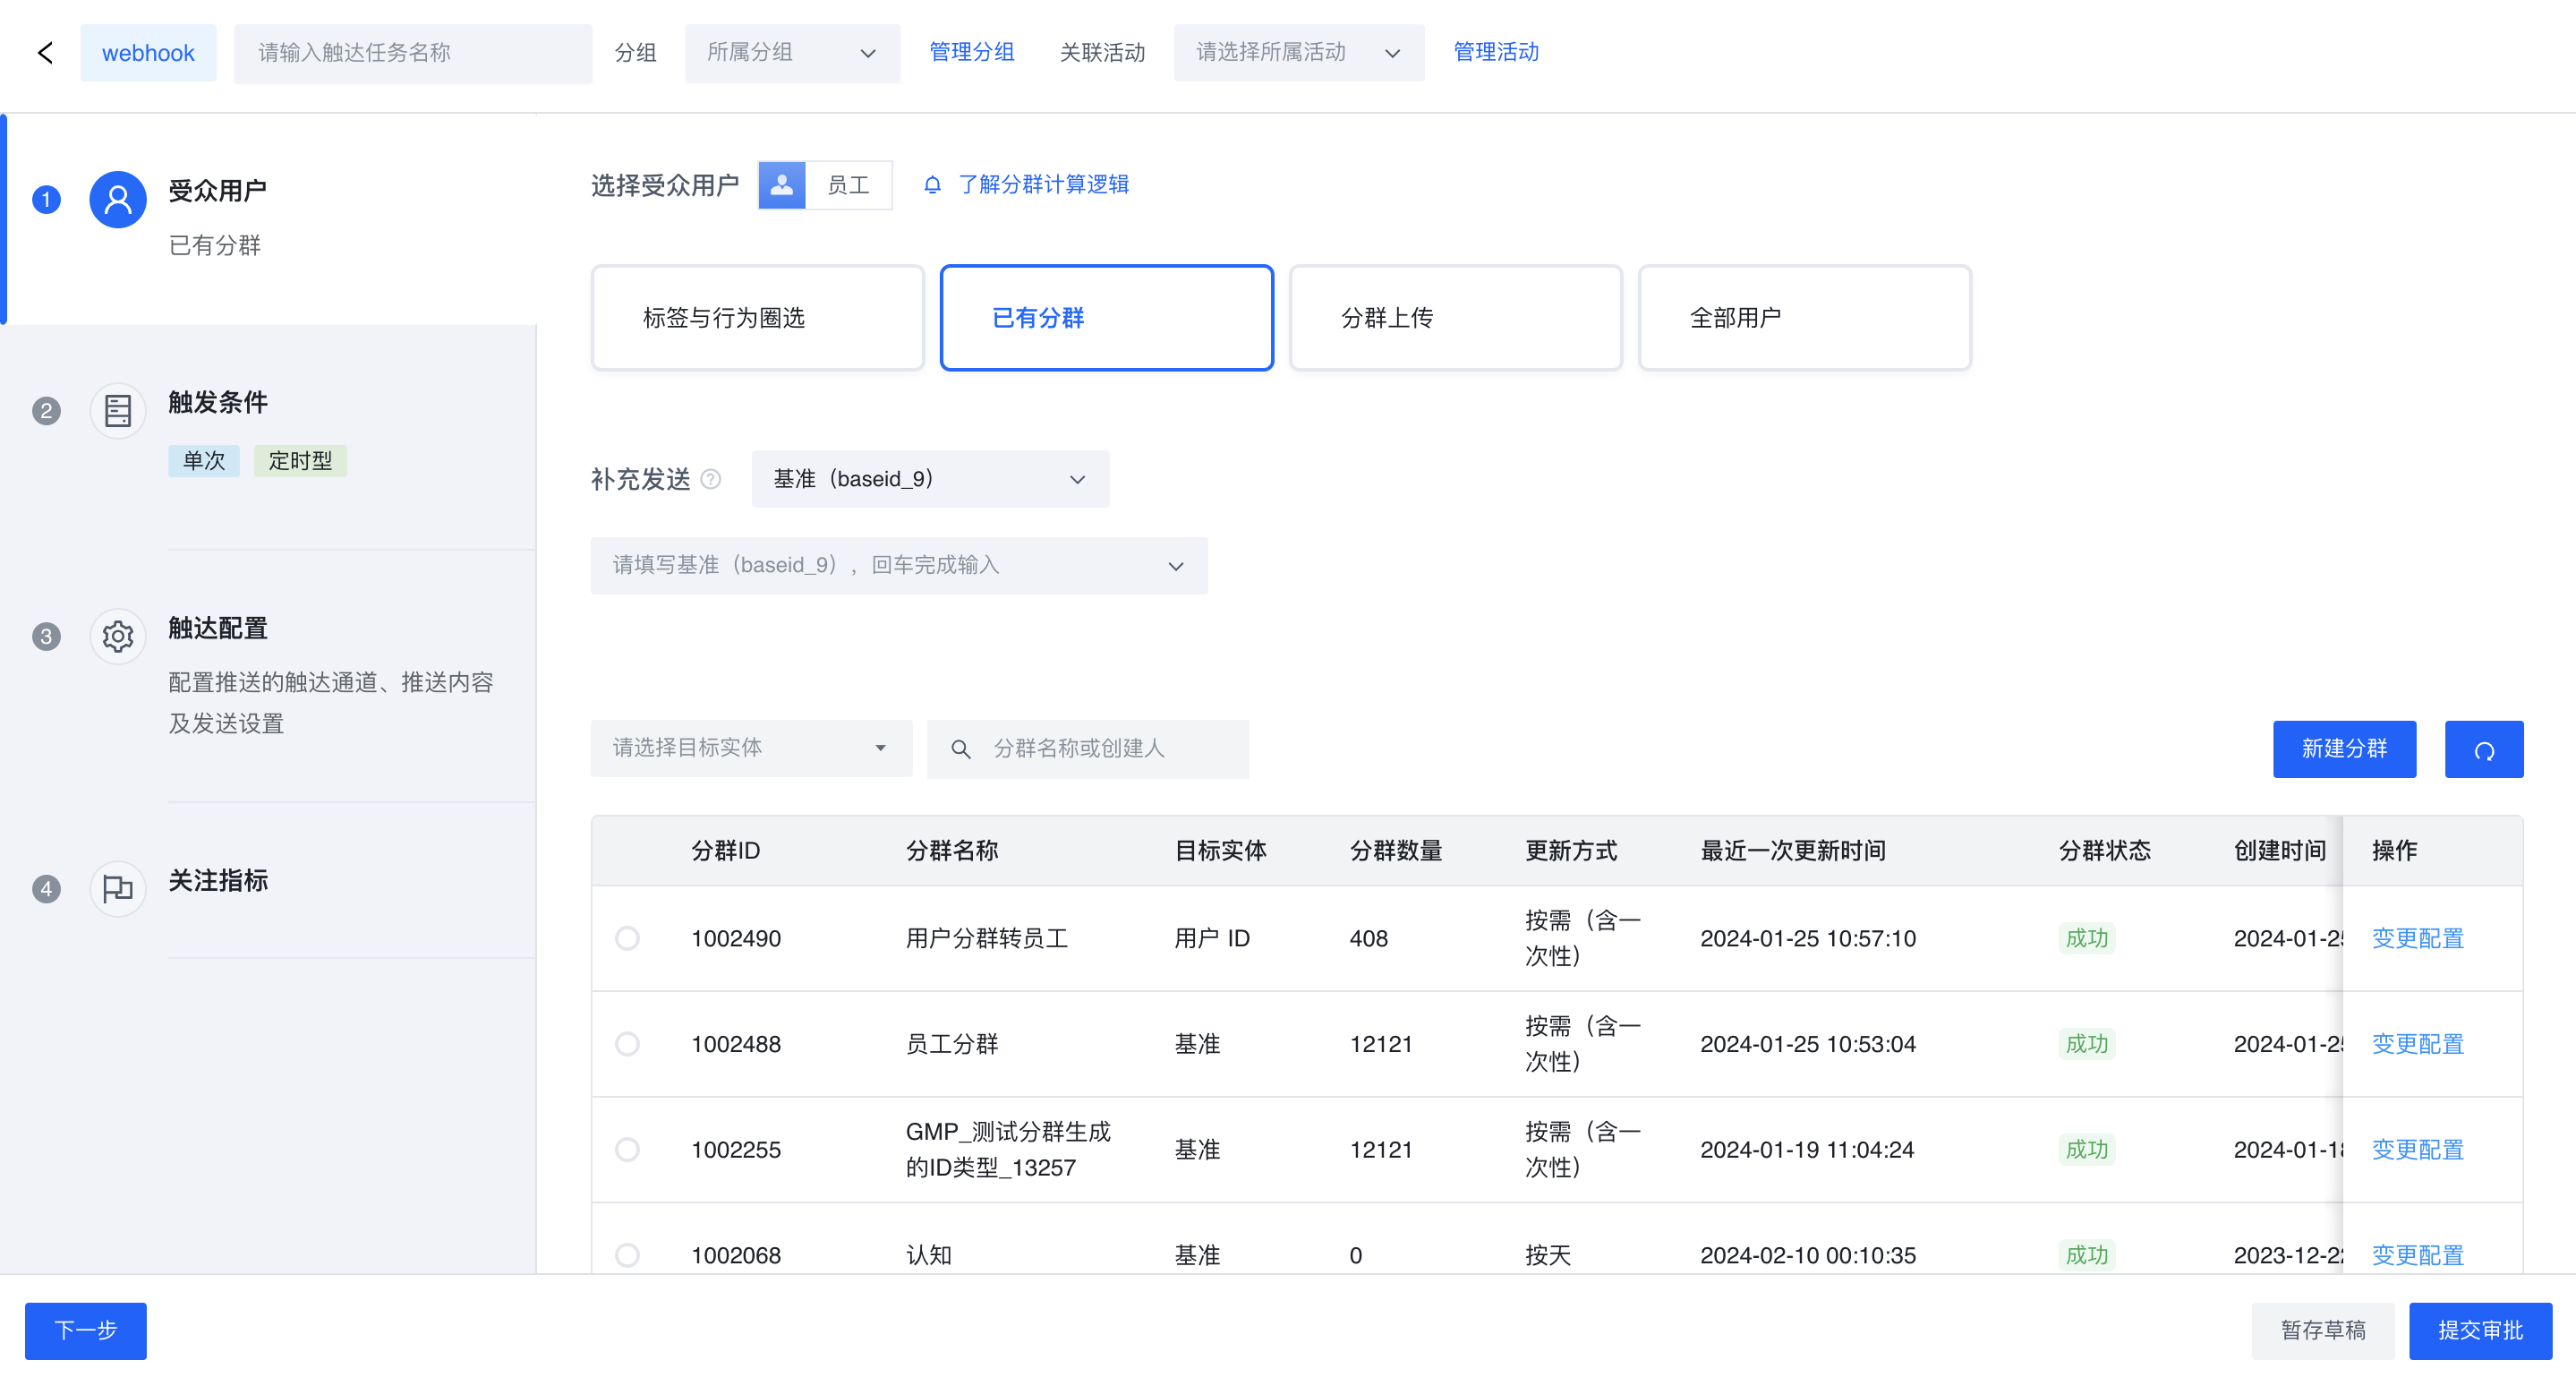The width and height of the screenshot is (2576, 1386).
Task: Select the user avatar audience type icon
Action: coord(782,185)
